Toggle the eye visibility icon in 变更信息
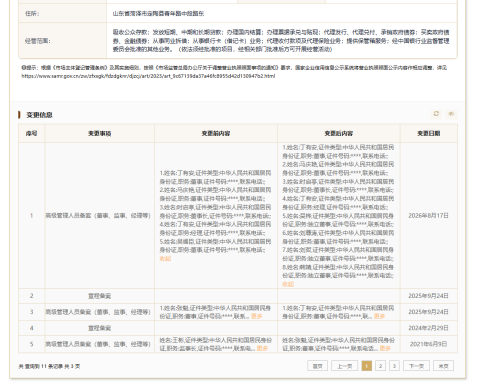This screenshot has width=486, height=385. (451, 114)
